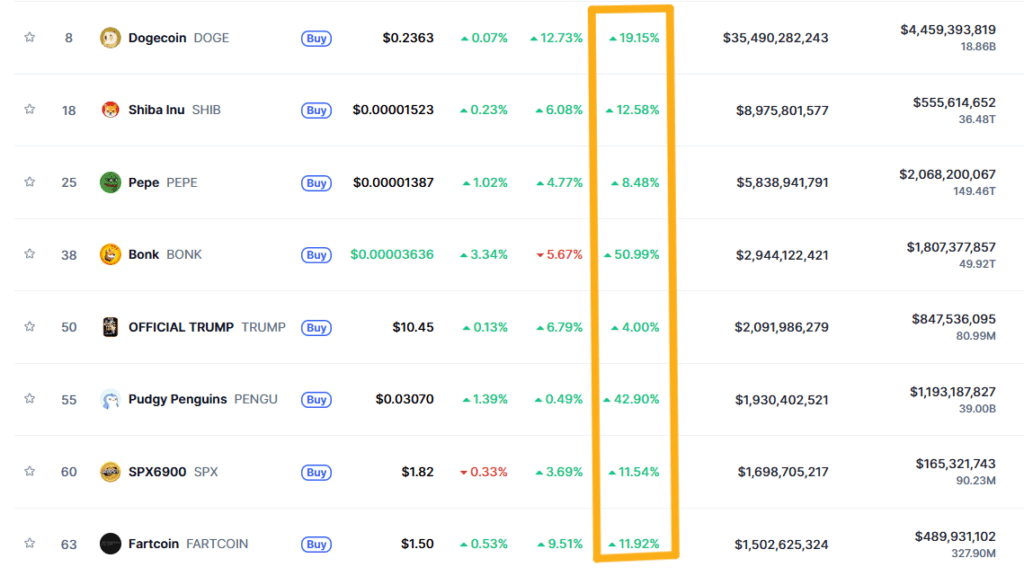Click TRUMP market cap $2,091,986,279
The width and height of the screenshot is (1024, 576).
tap(781, 327)
